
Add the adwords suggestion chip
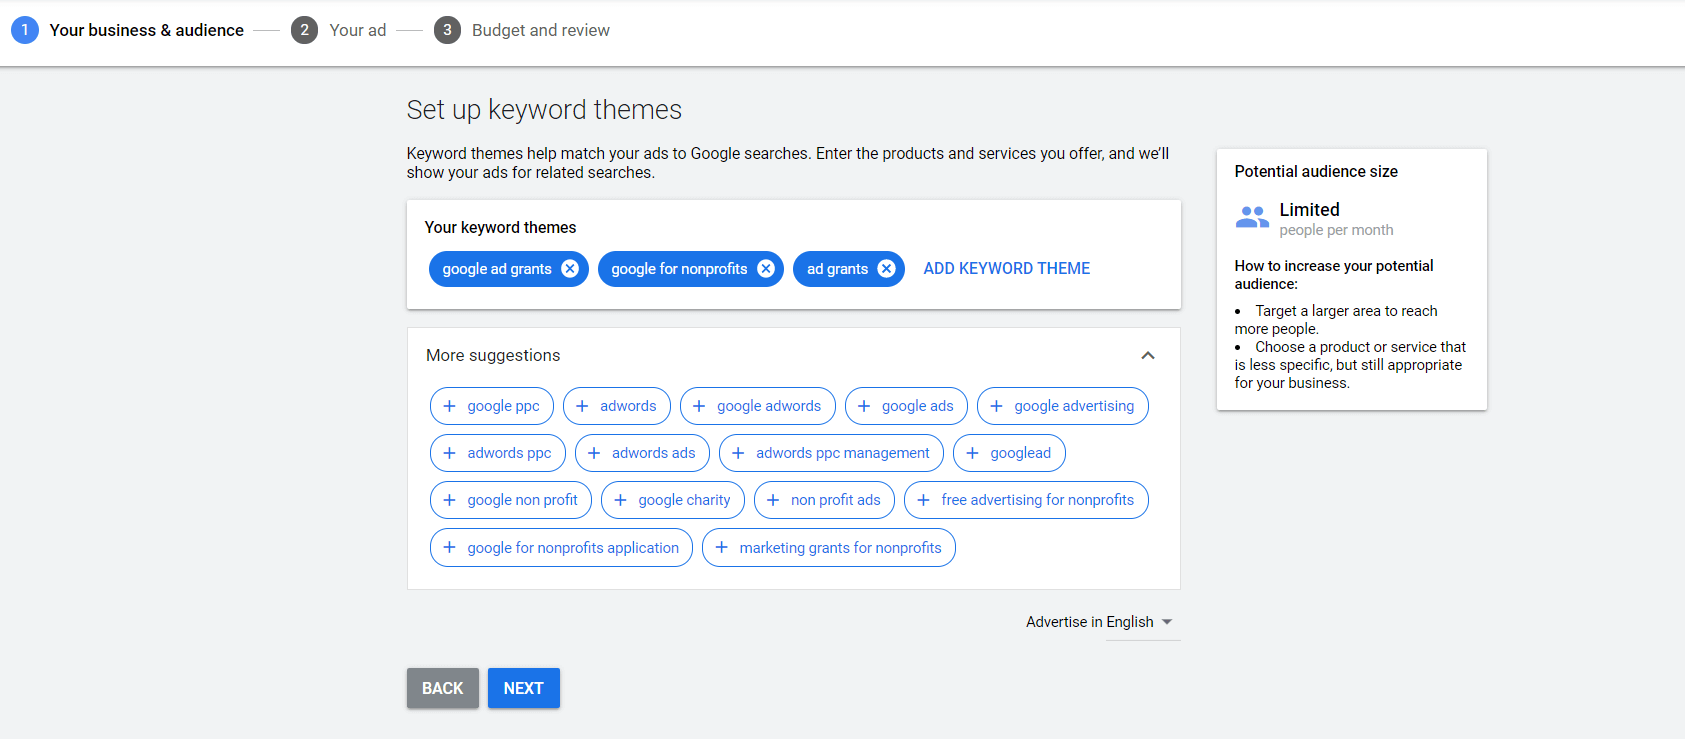pyautogui.click(x=616, y=406)
